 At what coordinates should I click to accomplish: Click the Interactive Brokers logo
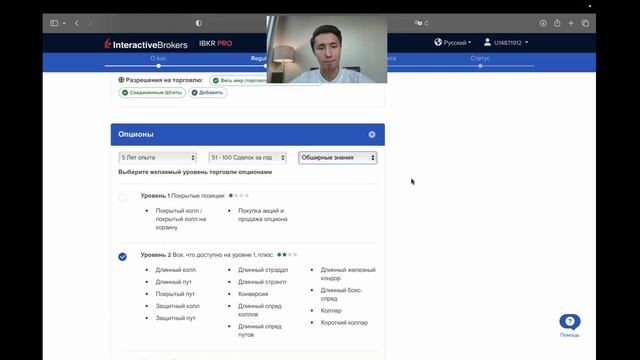click(x=146, y=44)
